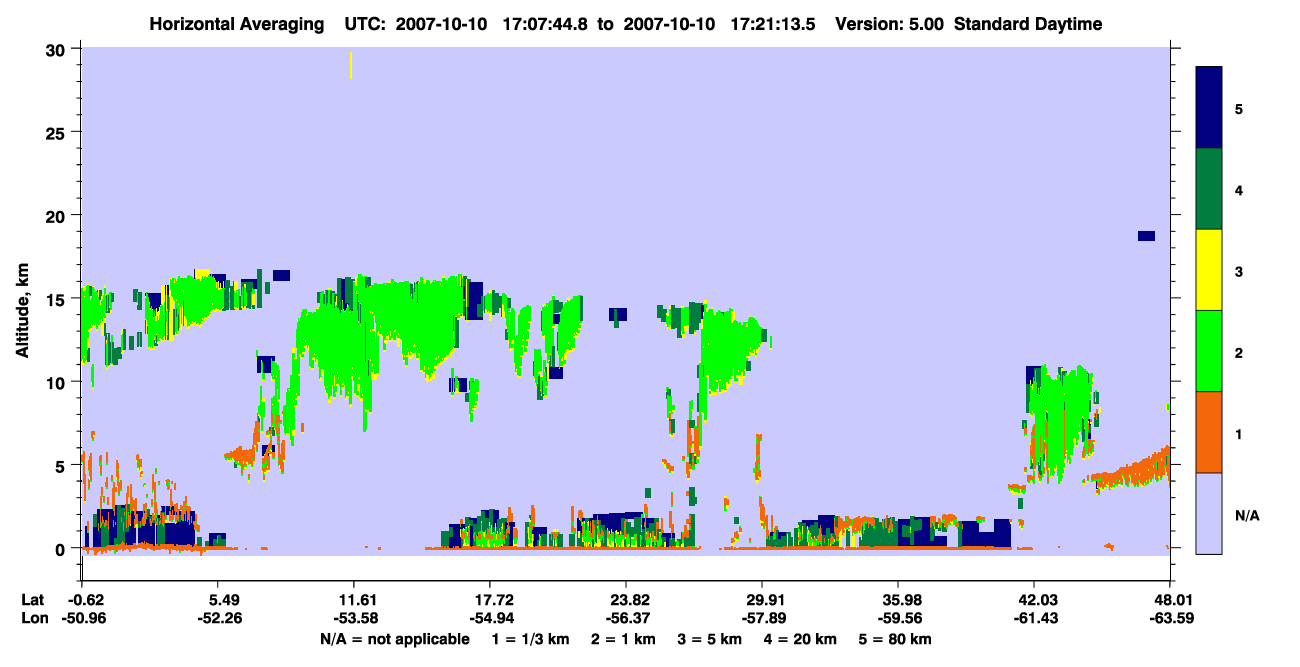This screenshot has width=1300, height=667.
Task: Click the lavender N/A colorbar segment
Action: pyautogui.click(x=1209, y=513)
